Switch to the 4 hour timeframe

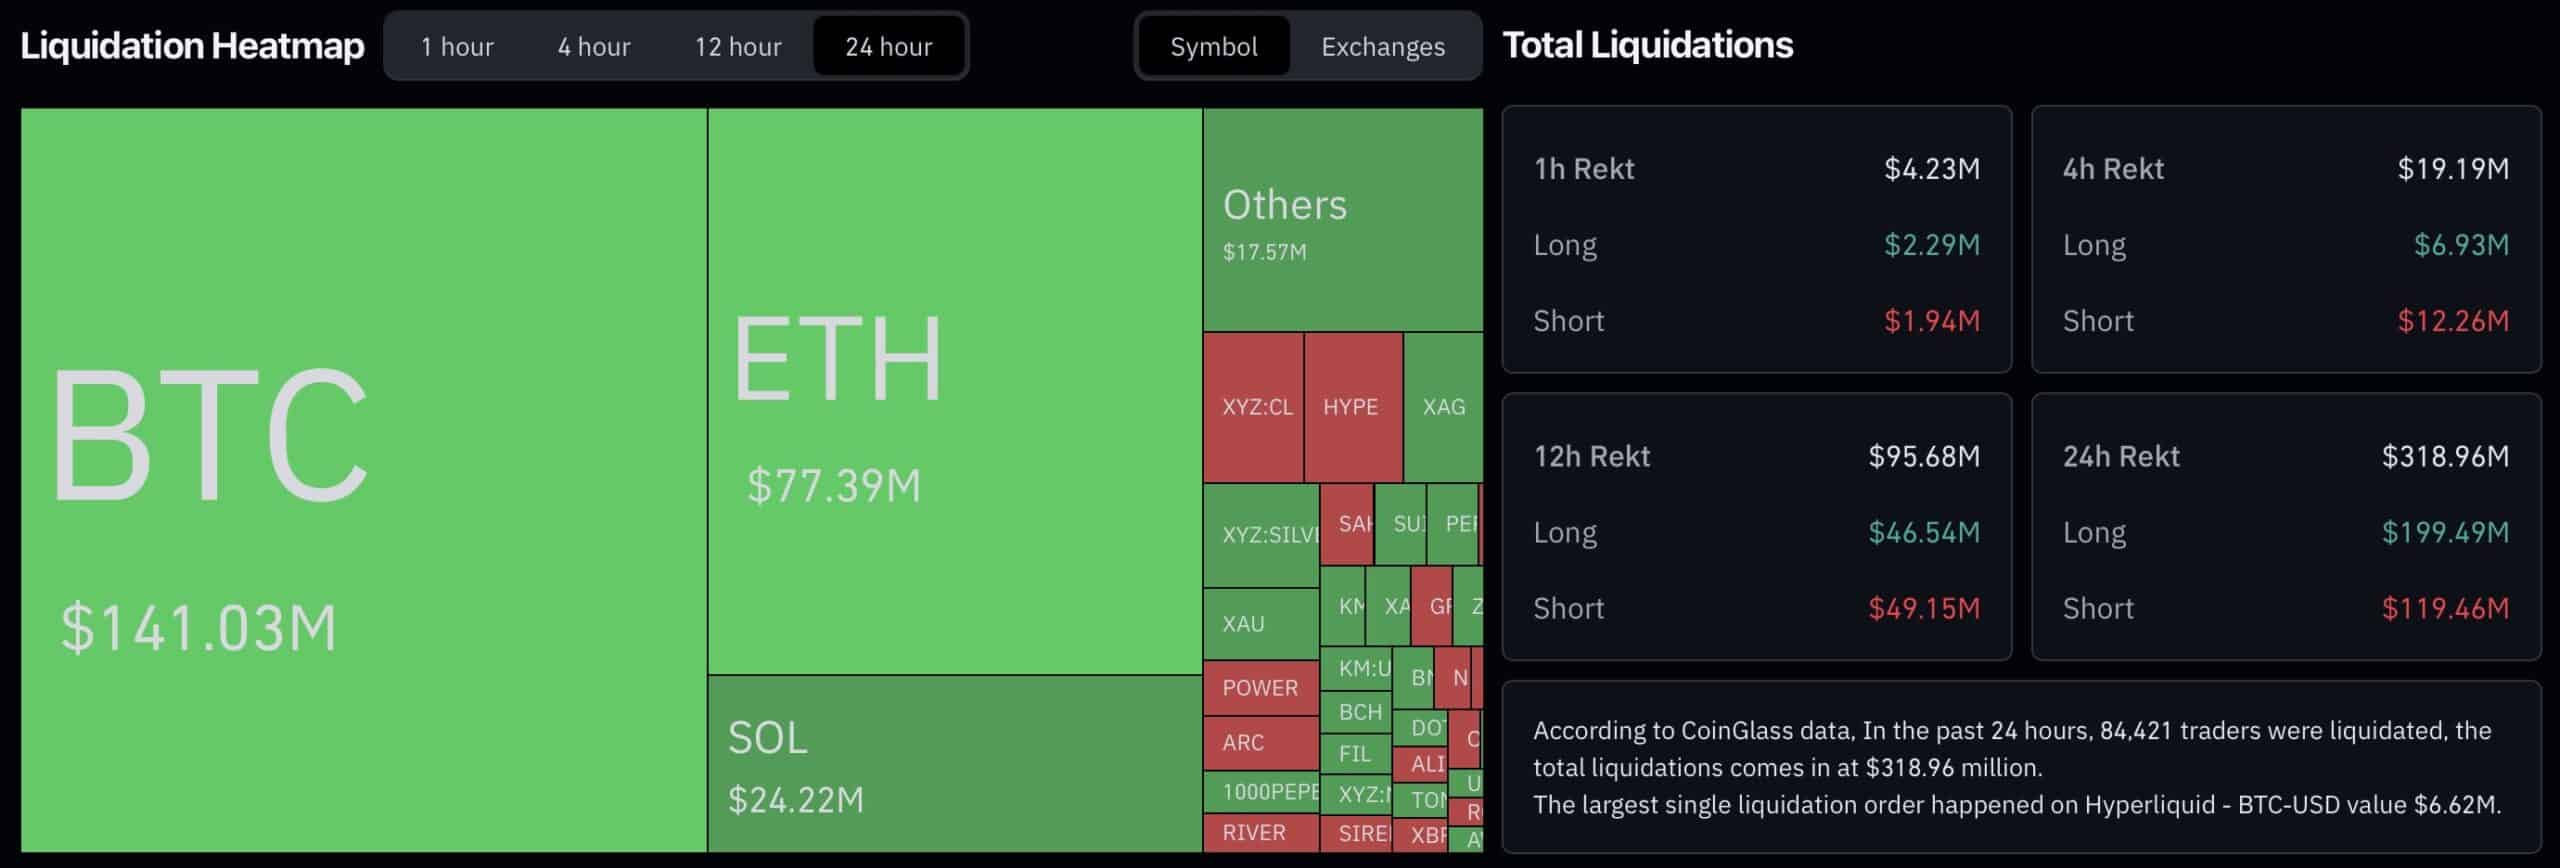[x=594, y=47]
